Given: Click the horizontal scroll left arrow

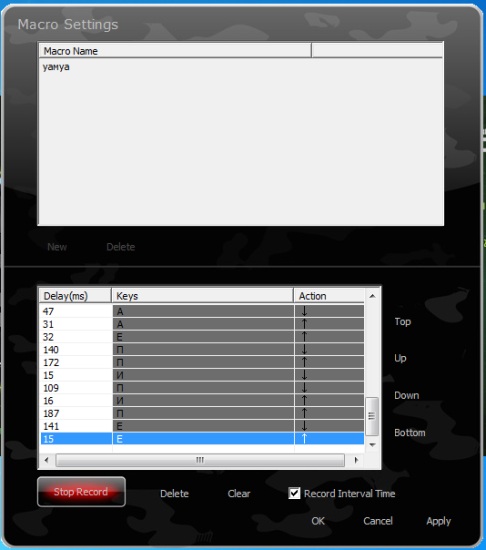Looking at the screenshot, I should (x=47, y=460).
